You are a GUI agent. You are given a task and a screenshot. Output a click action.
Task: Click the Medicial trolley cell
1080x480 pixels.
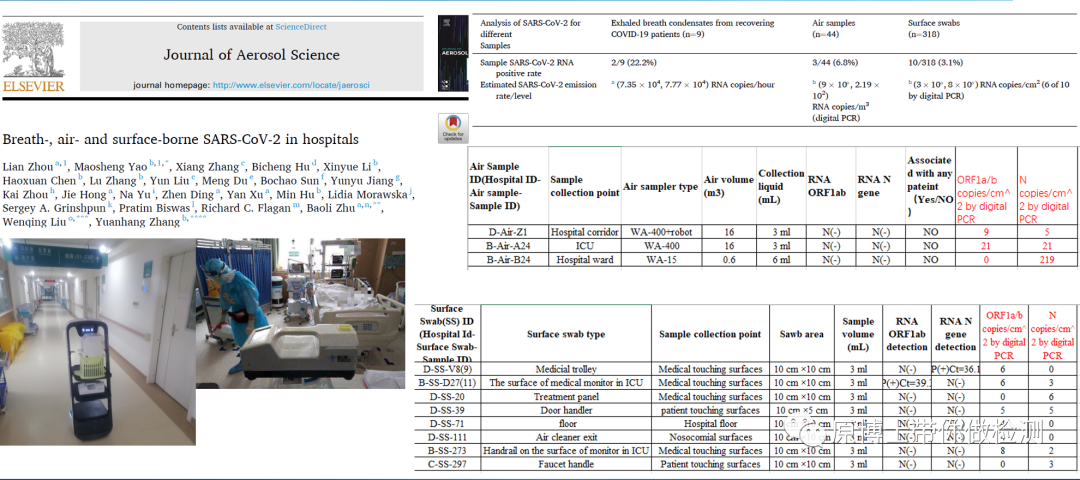pyautogui.click(x=566, y=369)
